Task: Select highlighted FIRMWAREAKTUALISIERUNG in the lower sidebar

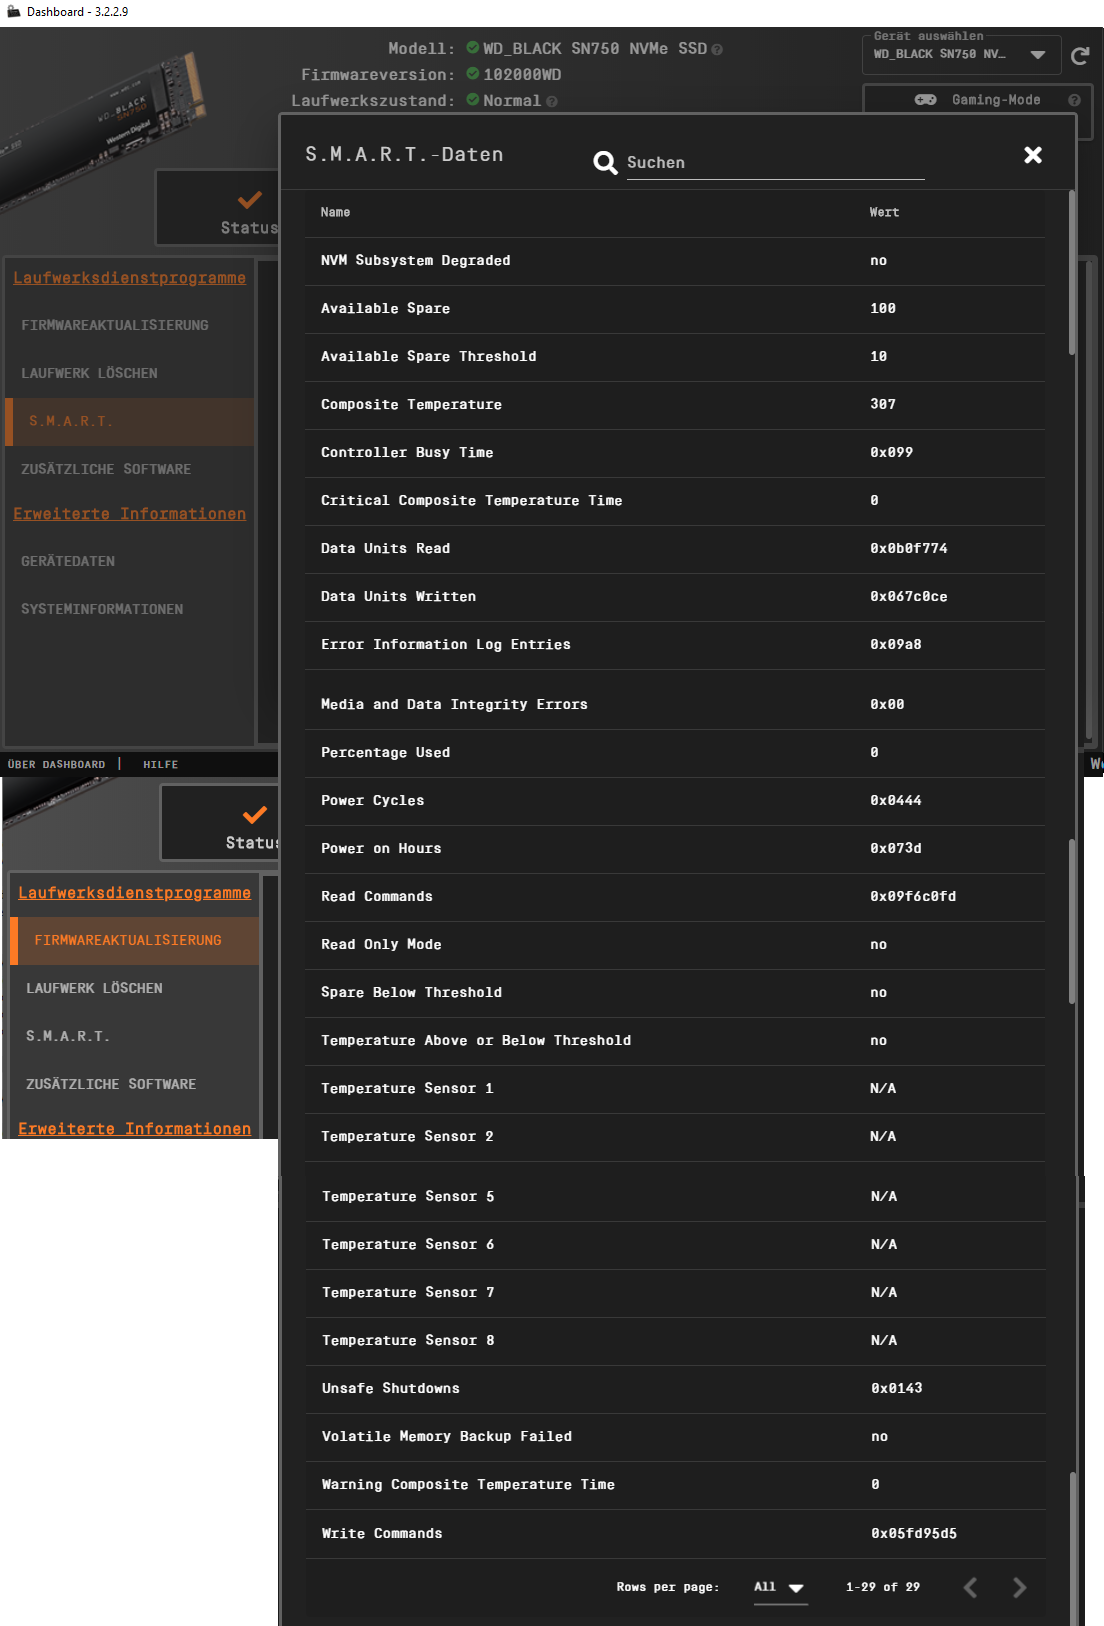Action: tap(135, 940)
